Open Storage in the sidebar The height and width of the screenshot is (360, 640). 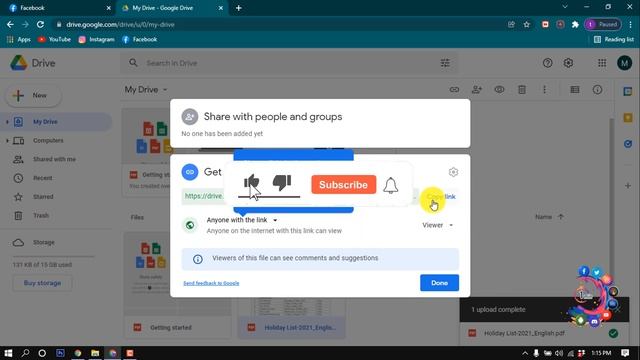coord(43,242)
